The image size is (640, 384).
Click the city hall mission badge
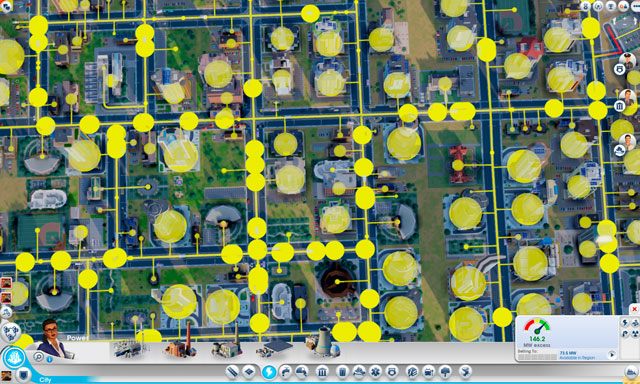click(620, 107)
